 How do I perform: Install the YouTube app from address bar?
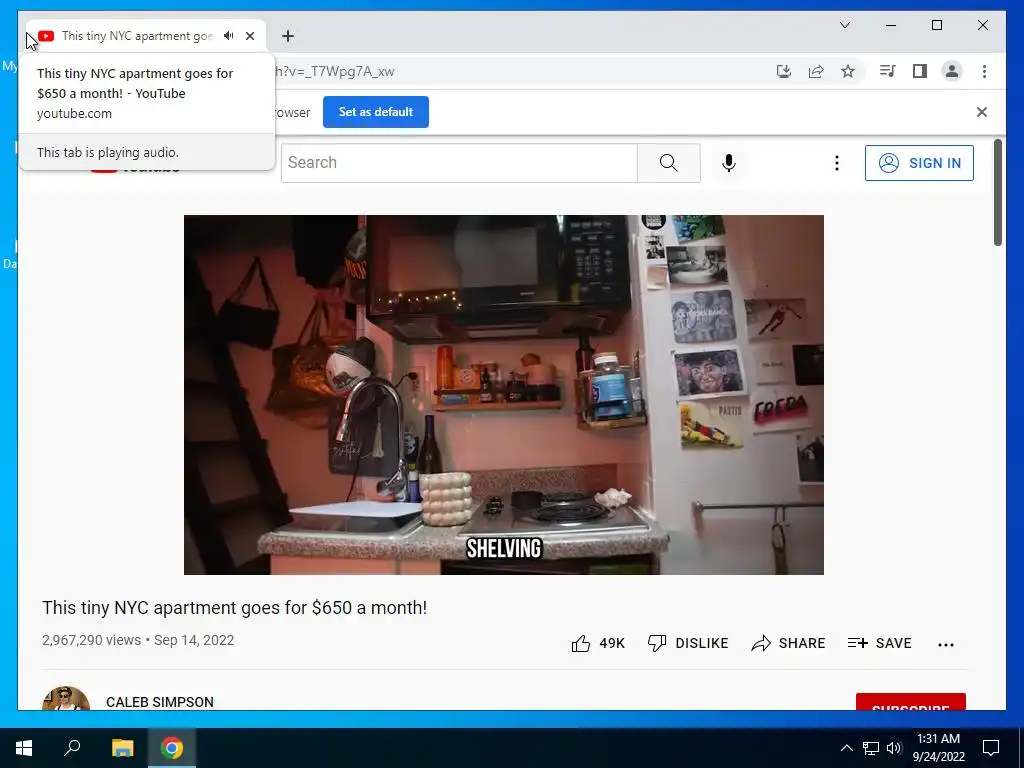[784, 71]
